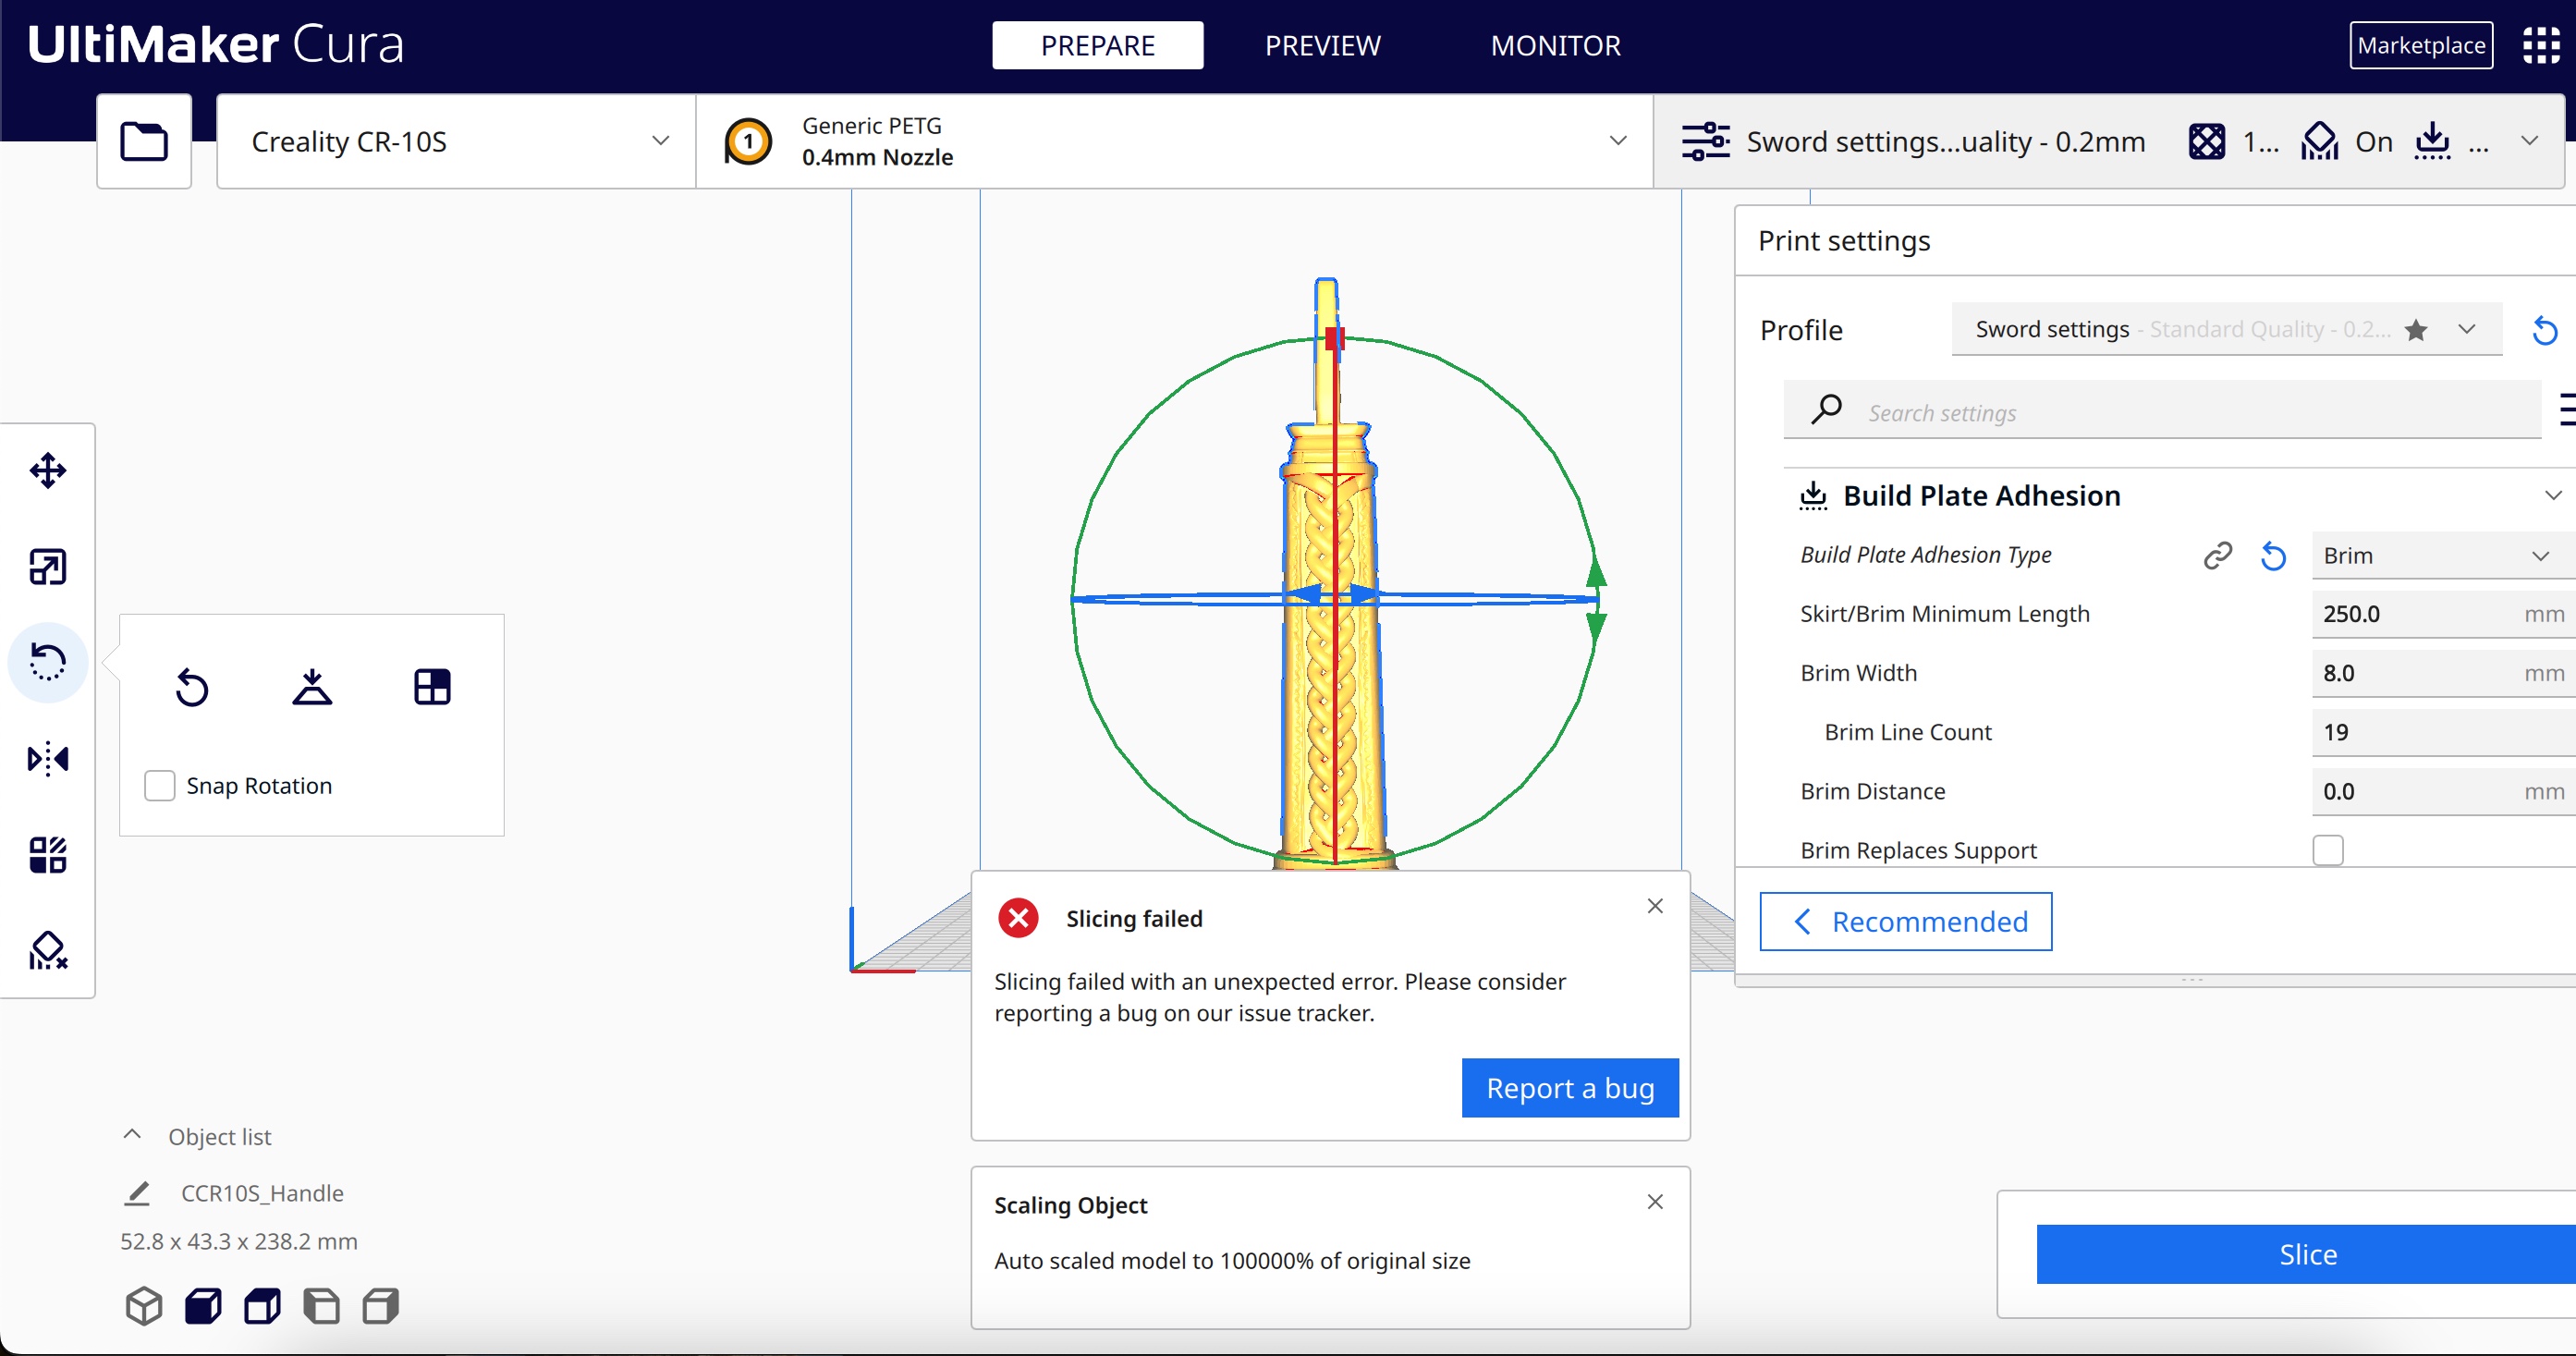Screen dimensions: 2576x1356
Task: Switch to the PREVIEW tab
Action: pyautogui.click(x=1322, y=45)
